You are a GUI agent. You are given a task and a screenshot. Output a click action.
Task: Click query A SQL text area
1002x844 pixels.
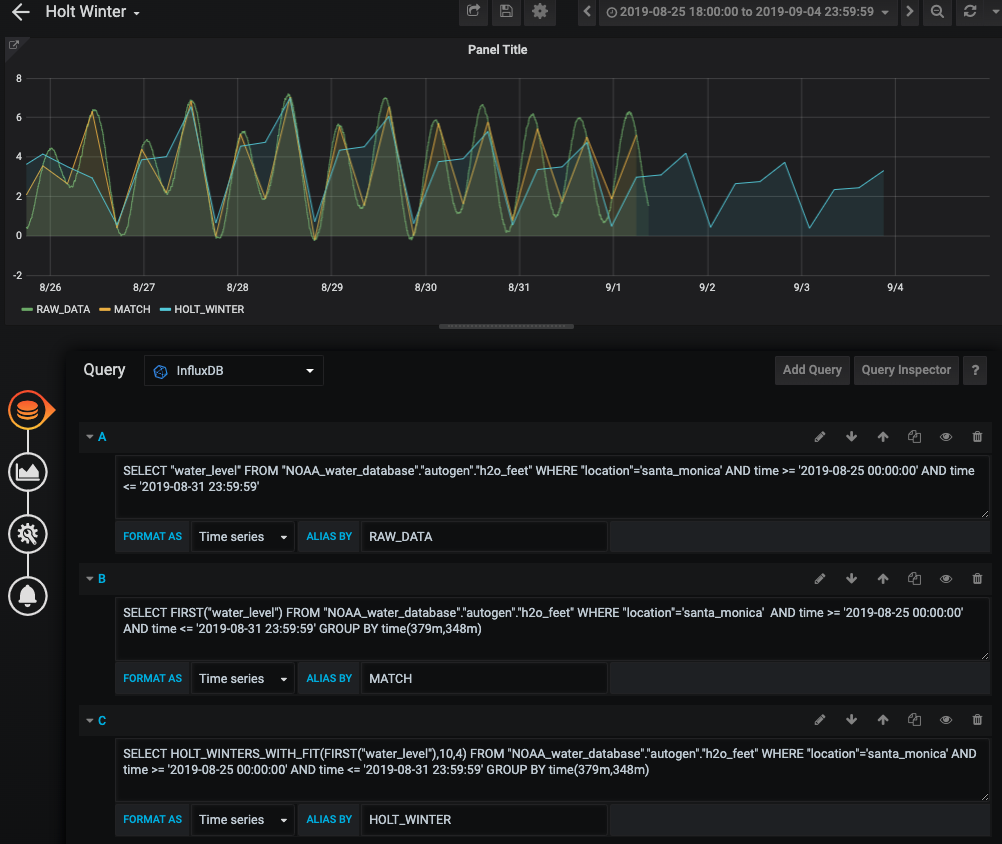tap(552, 487)
